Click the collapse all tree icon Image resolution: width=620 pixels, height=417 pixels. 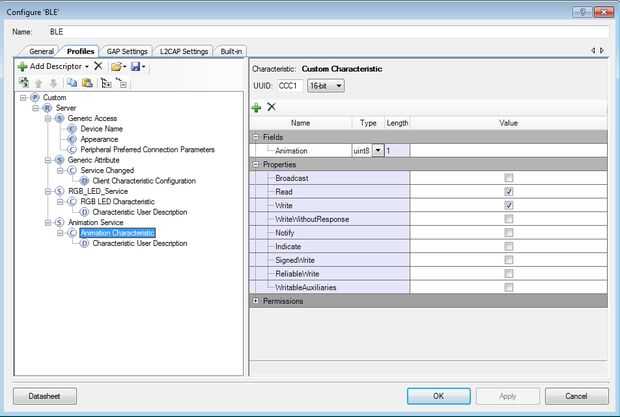click(121, 83)
